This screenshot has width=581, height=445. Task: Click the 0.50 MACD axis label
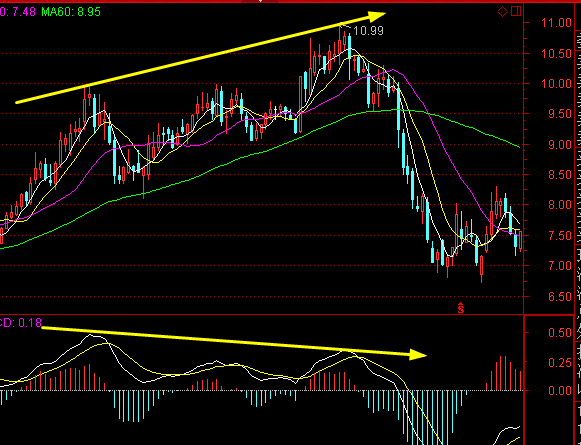(x=560, y=332)
